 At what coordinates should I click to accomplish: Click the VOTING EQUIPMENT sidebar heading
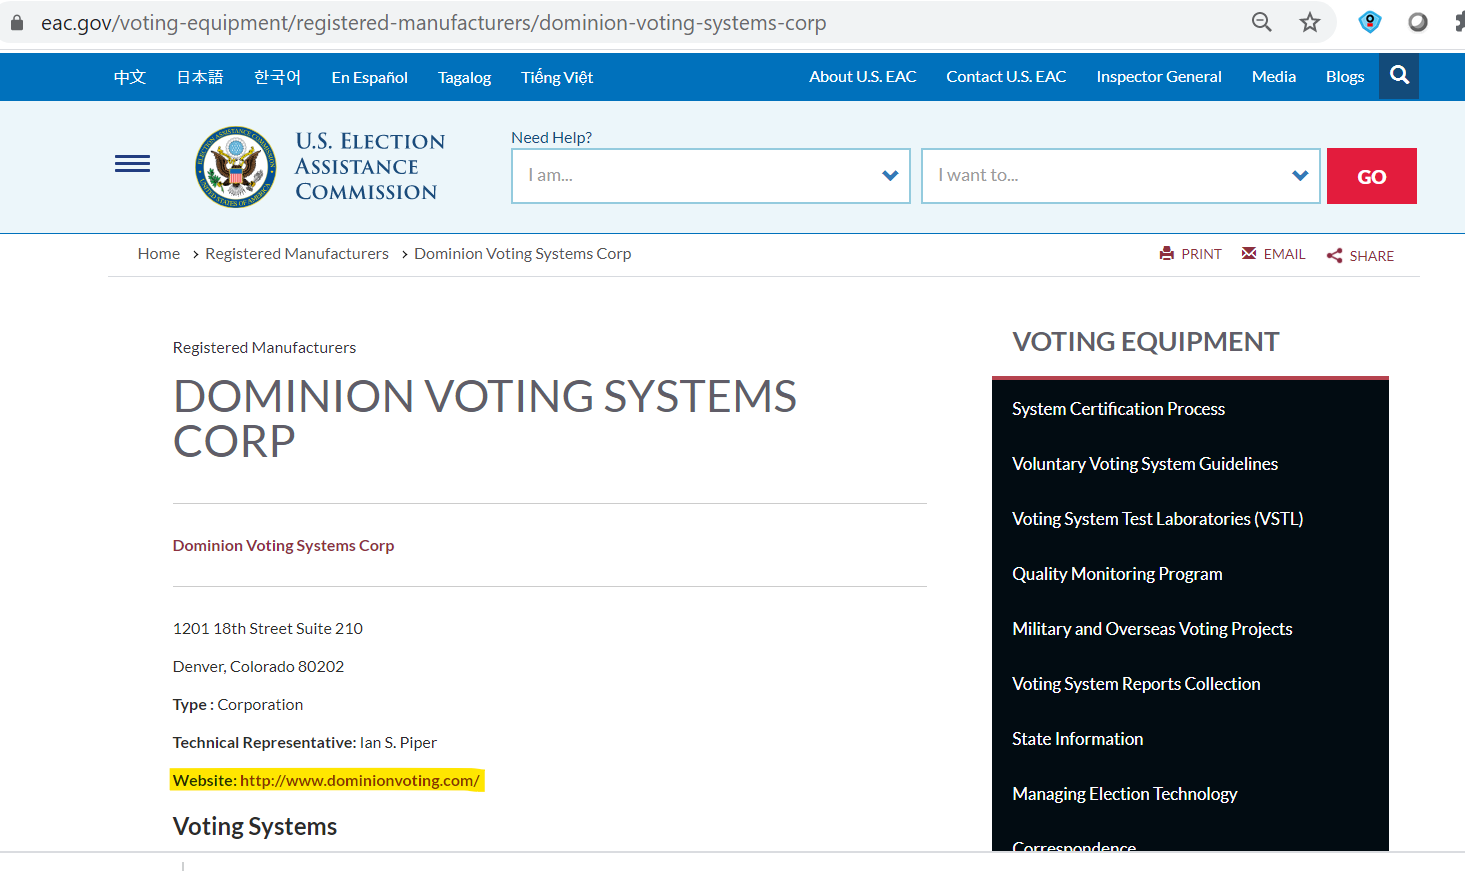click(x=1145, y=342)
